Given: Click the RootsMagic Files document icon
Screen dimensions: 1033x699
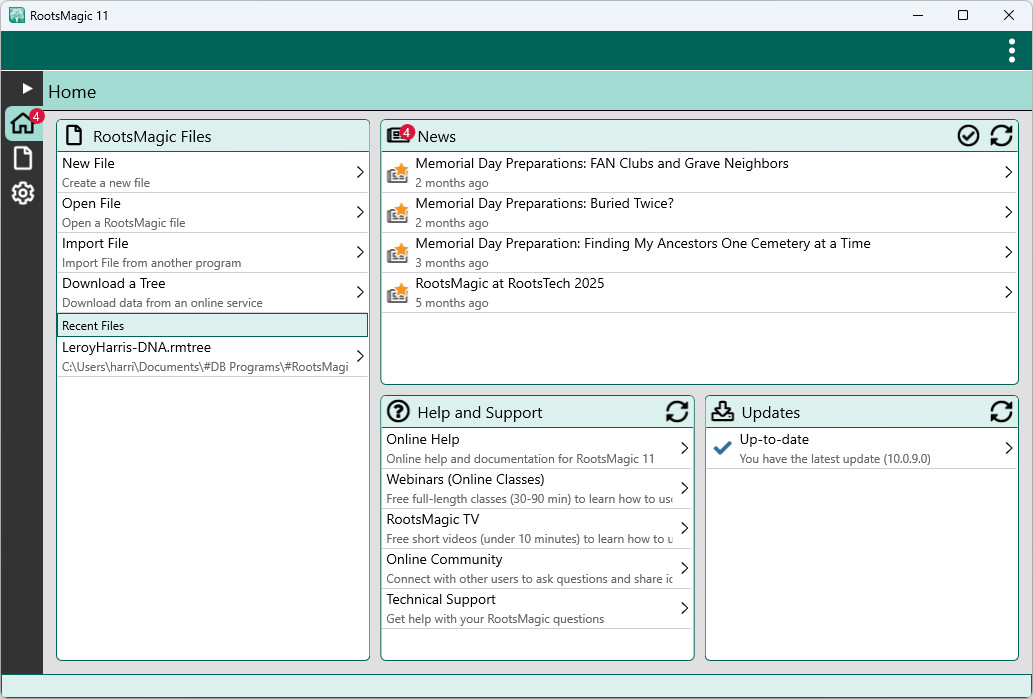Looking at the screenshot, I should point(74,135).
